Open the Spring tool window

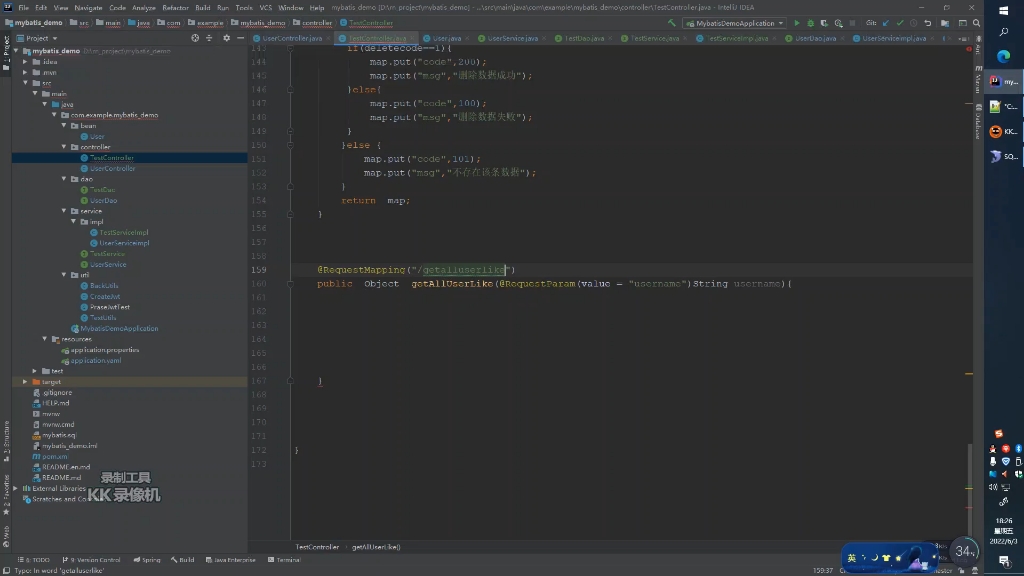coord(147,560)
